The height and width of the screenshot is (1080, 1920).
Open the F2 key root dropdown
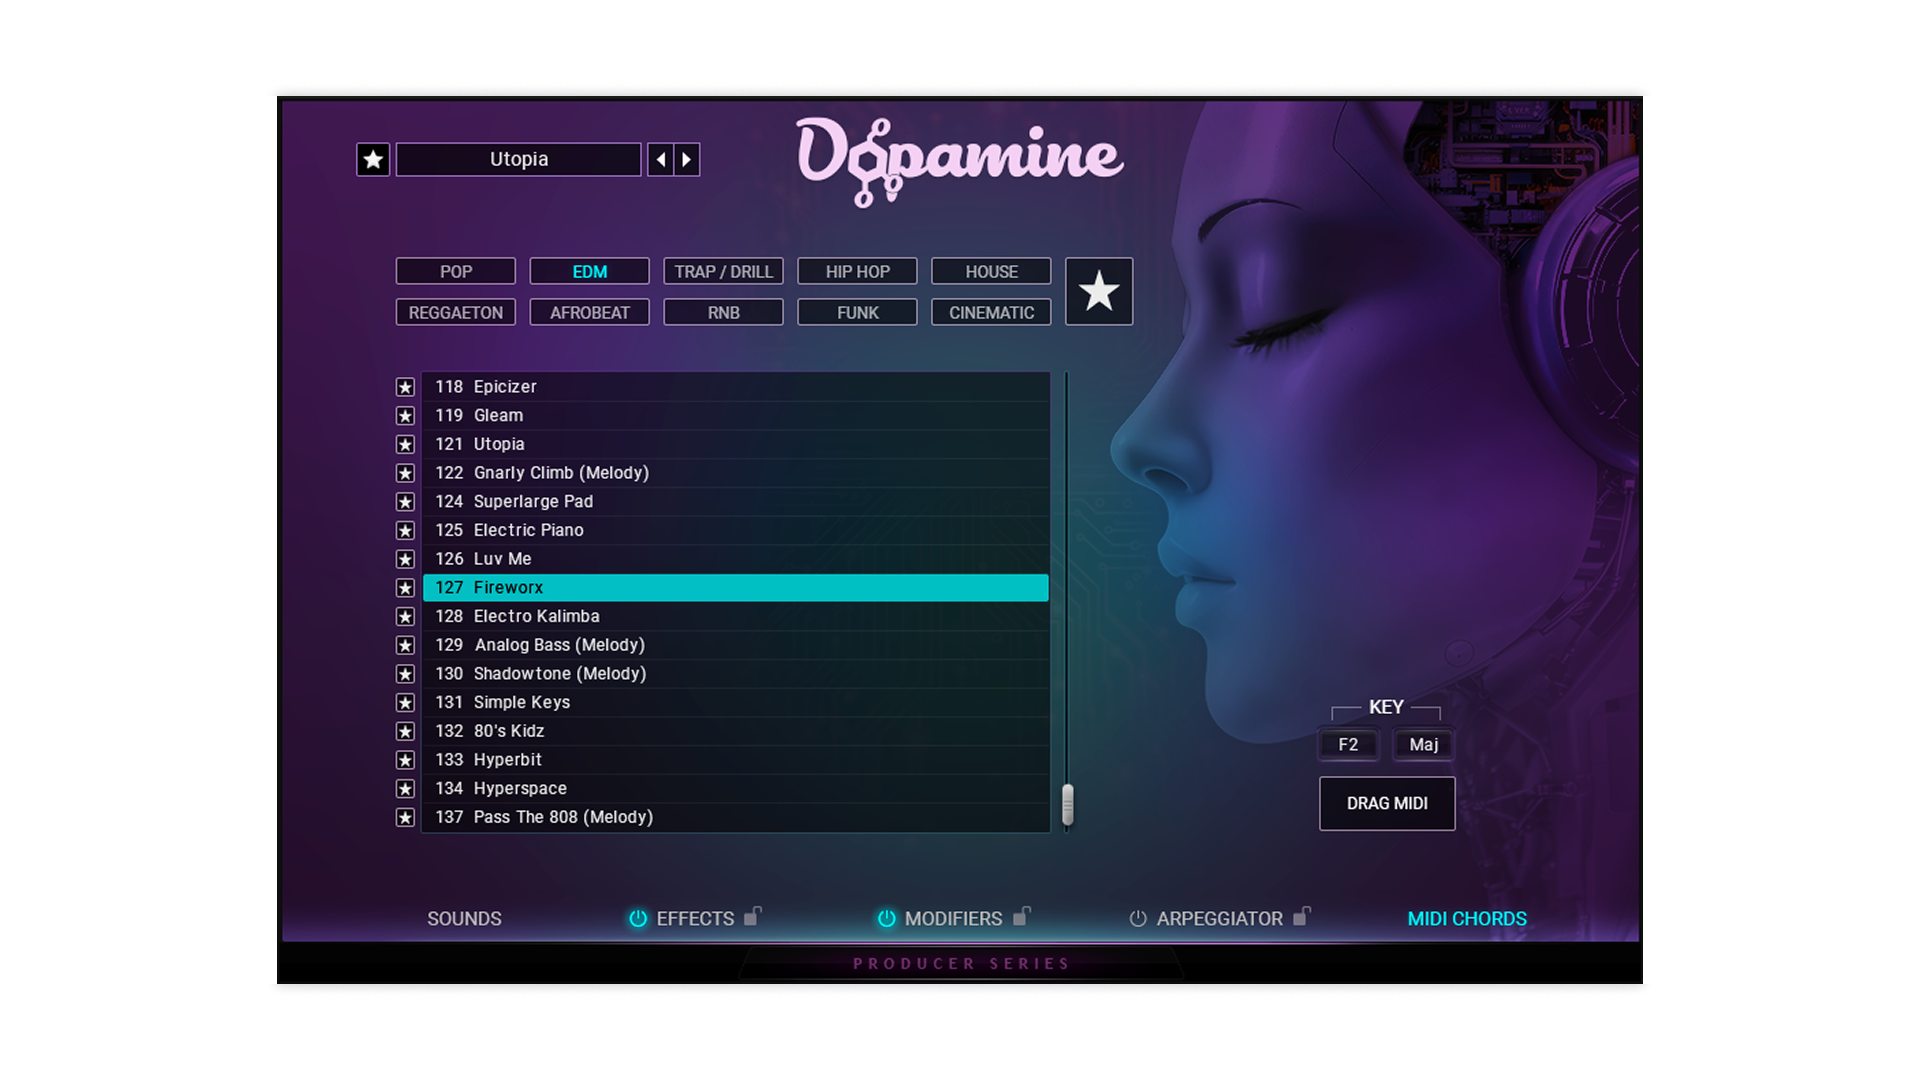pos(1348,744)
